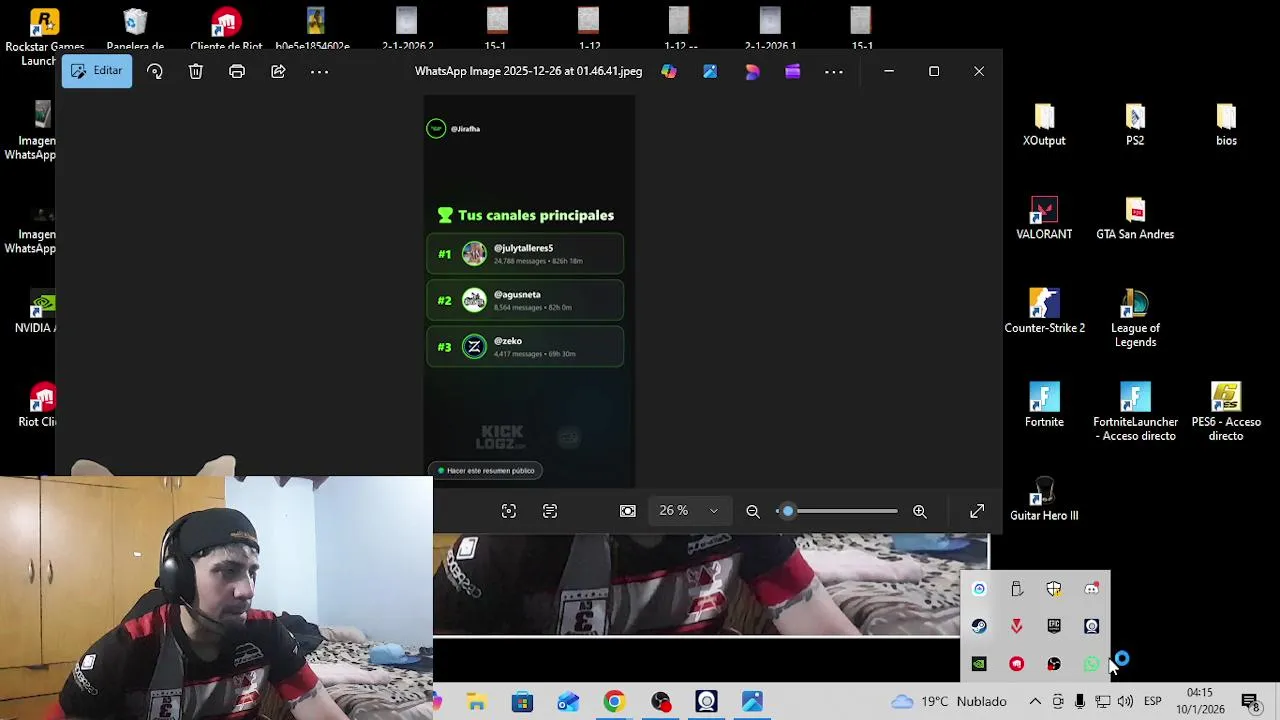
Task: Select FortniteLauncher - Acceso directo icon
Action: tap(1135, 412)
